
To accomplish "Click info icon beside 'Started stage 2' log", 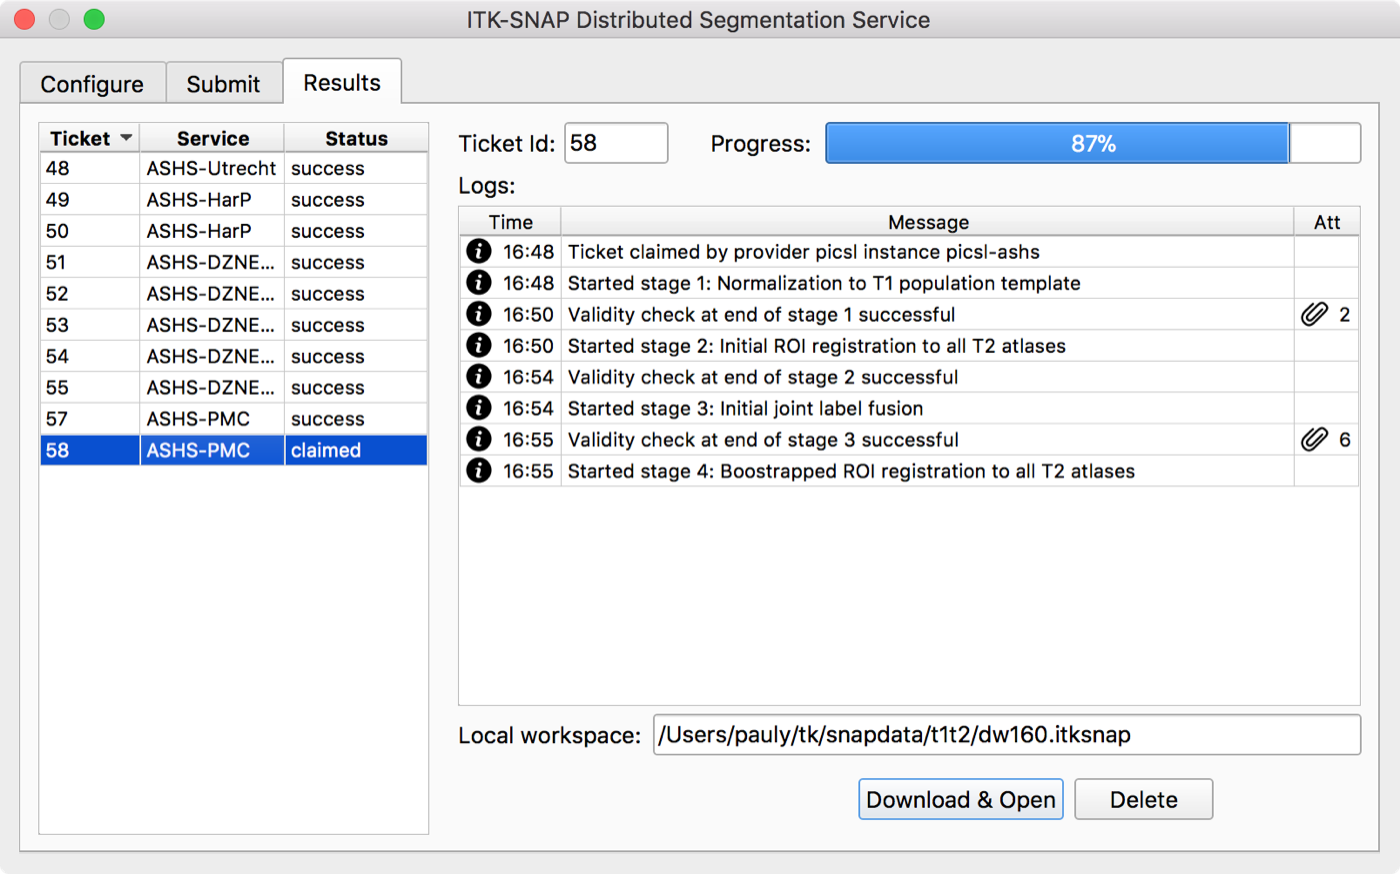I will pos(479,345).
